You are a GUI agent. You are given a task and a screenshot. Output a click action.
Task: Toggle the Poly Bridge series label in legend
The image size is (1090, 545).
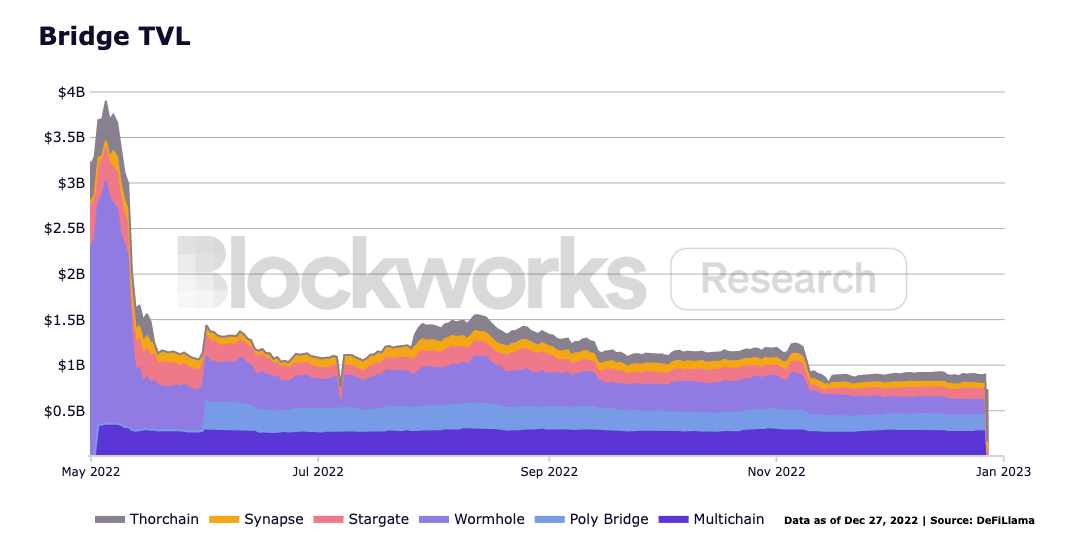pyautogui.click(x=608, y=520)
